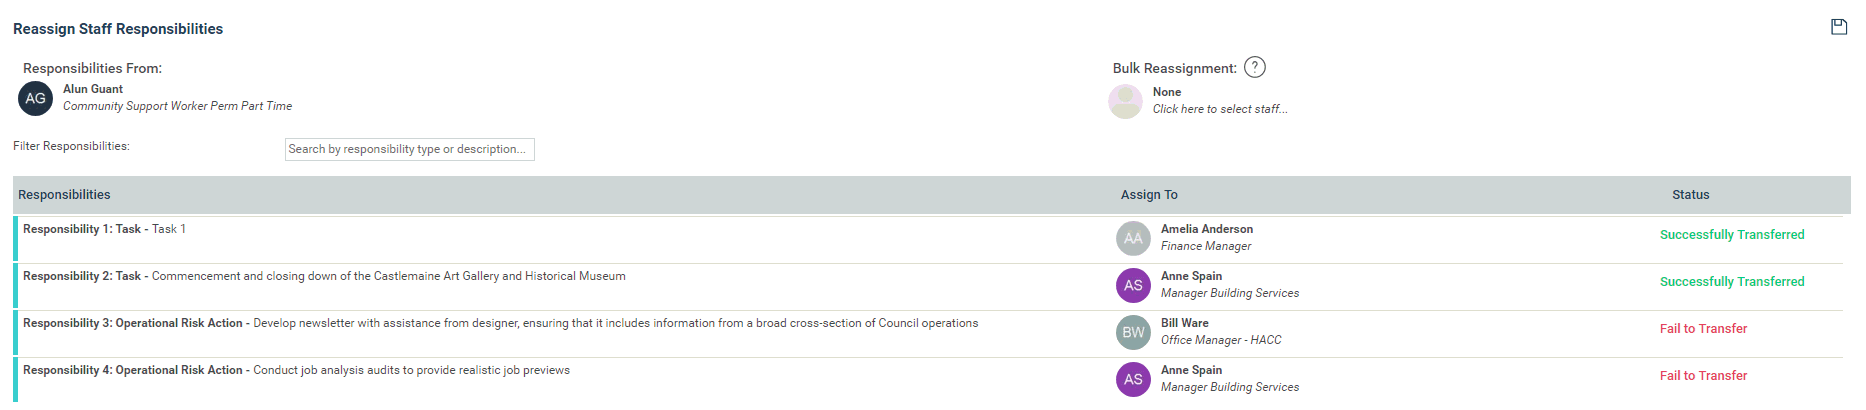Click the Assign To column header
Image resolution: width=1866 pixels, height=410 pixels.
coord(1149,195)
